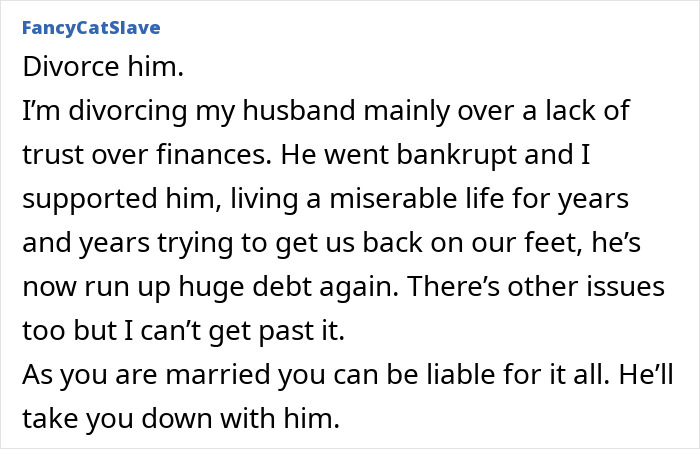Click the phrase 'miserable life' in the comment
Image resolution: width=700 pixels, height=449 pixels.
point(387,198)
